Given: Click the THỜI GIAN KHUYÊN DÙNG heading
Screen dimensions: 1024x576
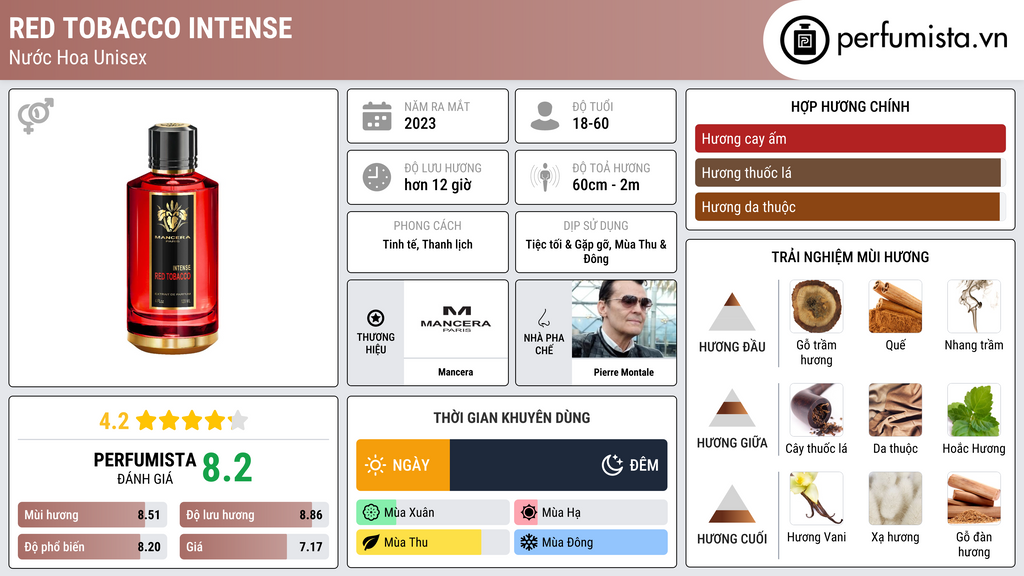Looking at the screenshot, I should pyautogui.click(x=512, y=418).
